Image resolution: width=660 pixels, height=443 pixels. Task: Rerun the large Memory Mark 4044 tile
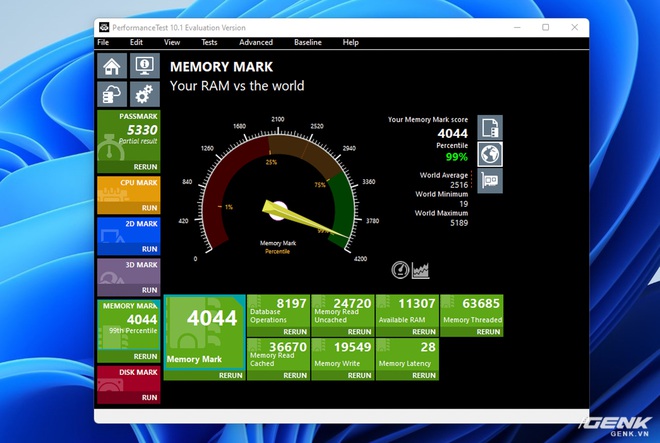(230, 375)
